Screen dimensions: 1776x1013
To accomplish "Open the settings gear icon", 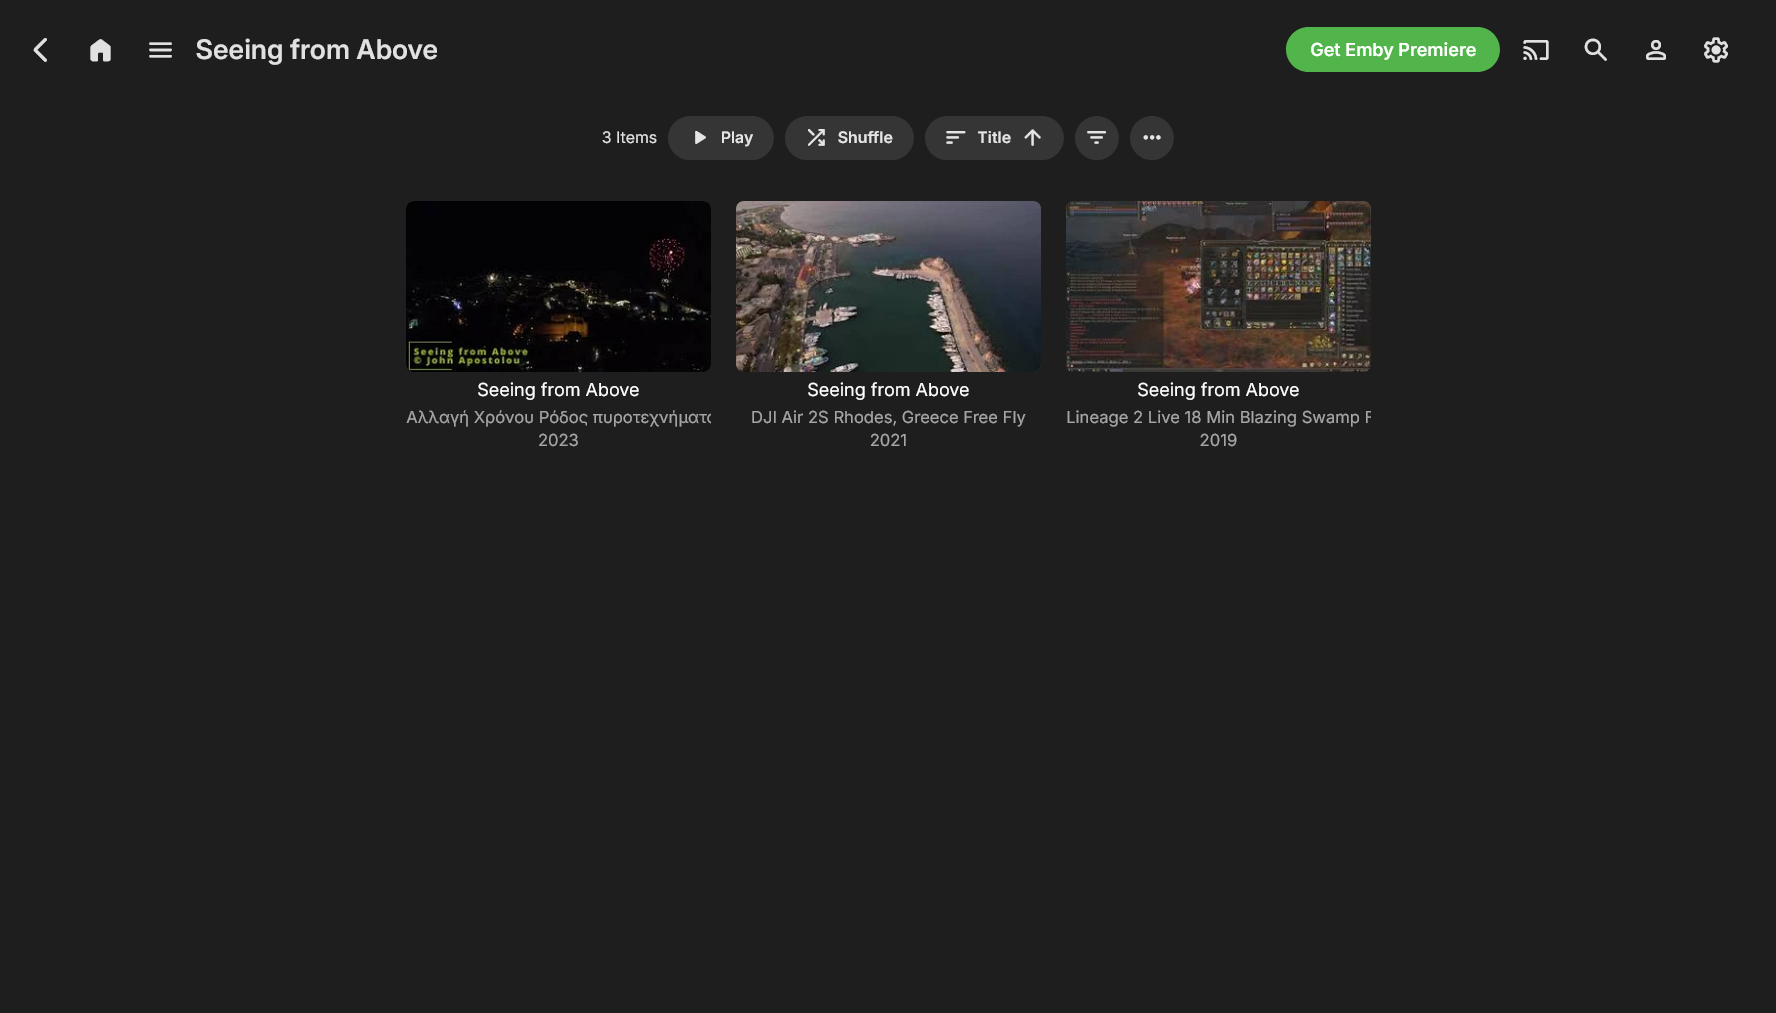I will (x=1715, y=50).
